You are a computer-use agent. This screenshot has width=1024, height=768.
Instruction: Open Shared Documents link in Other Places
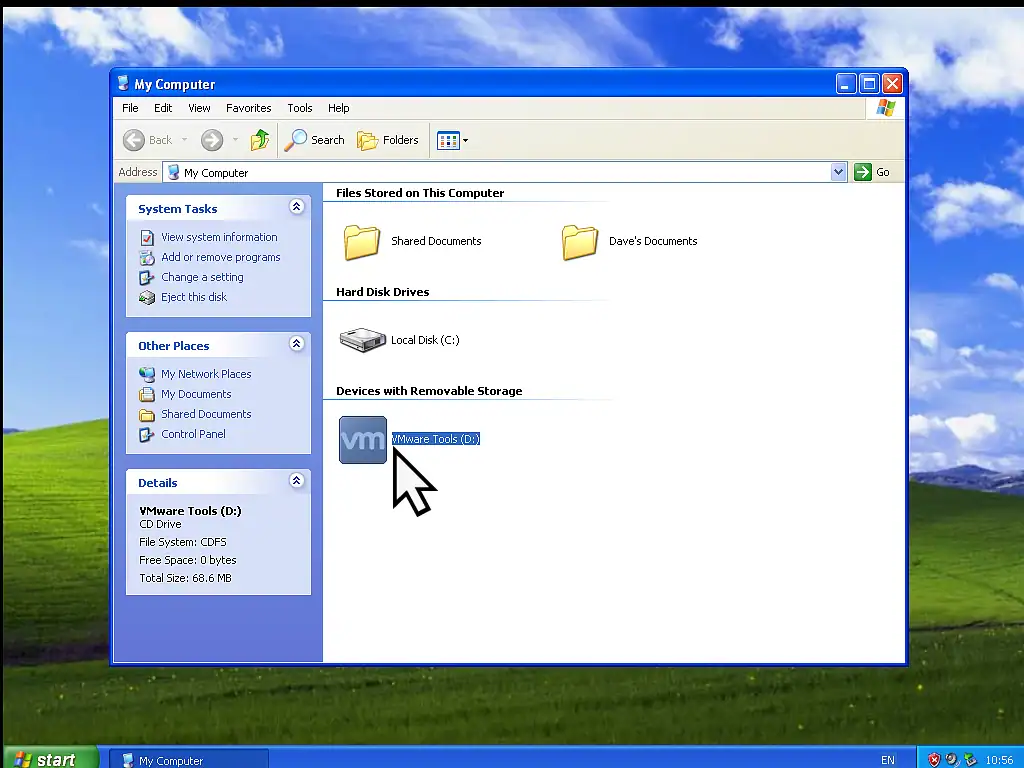(206, 414)
